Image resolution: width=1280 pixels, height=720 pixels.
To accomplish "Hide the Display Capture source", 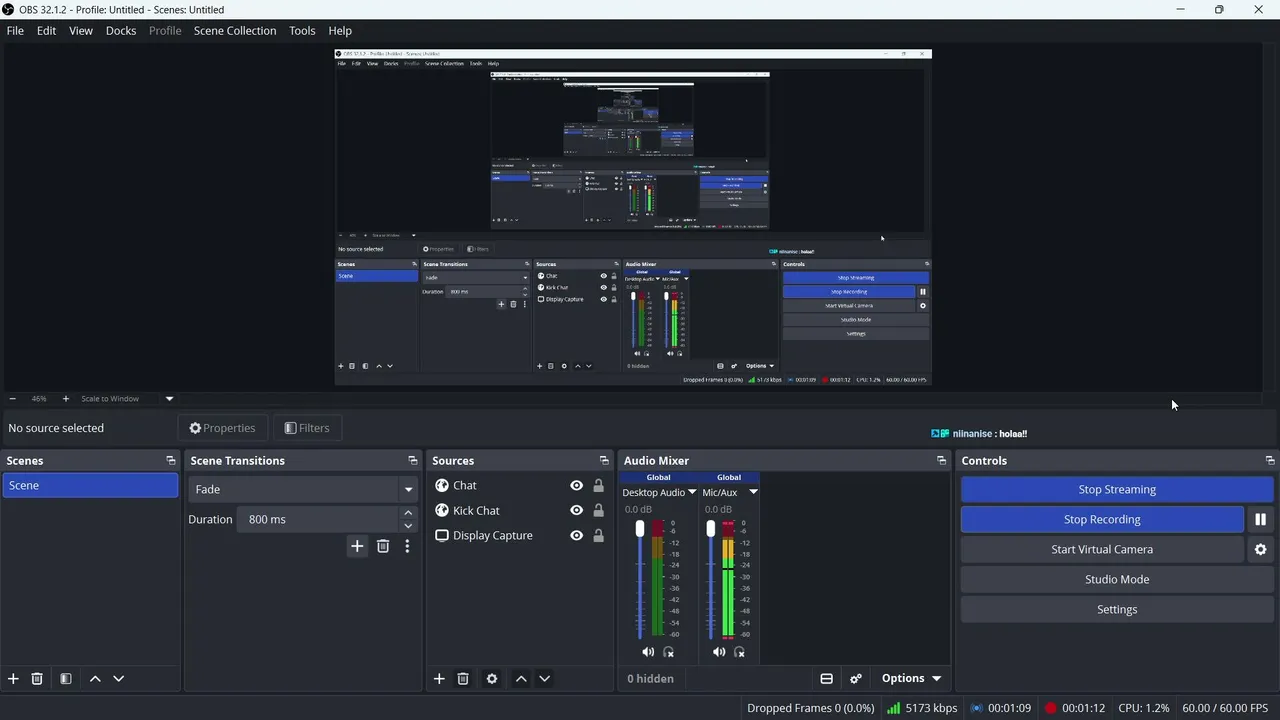I will (x=576, y=535).
